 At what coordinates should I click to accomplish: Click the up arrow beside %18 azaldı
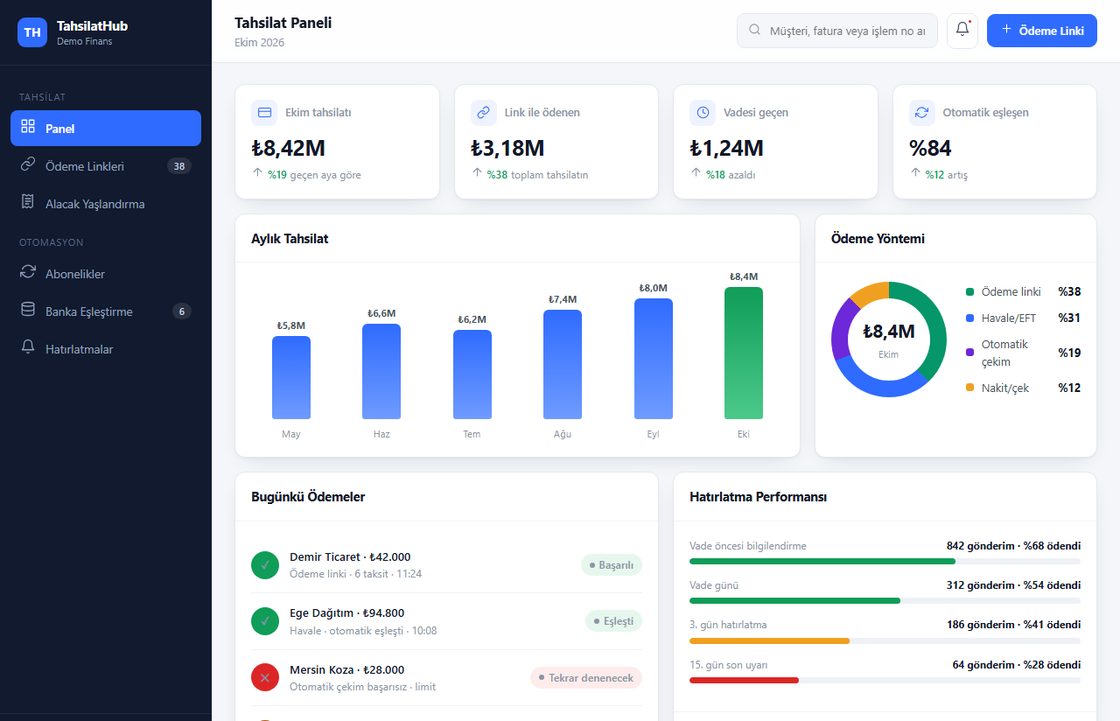[x=696, y=173]
